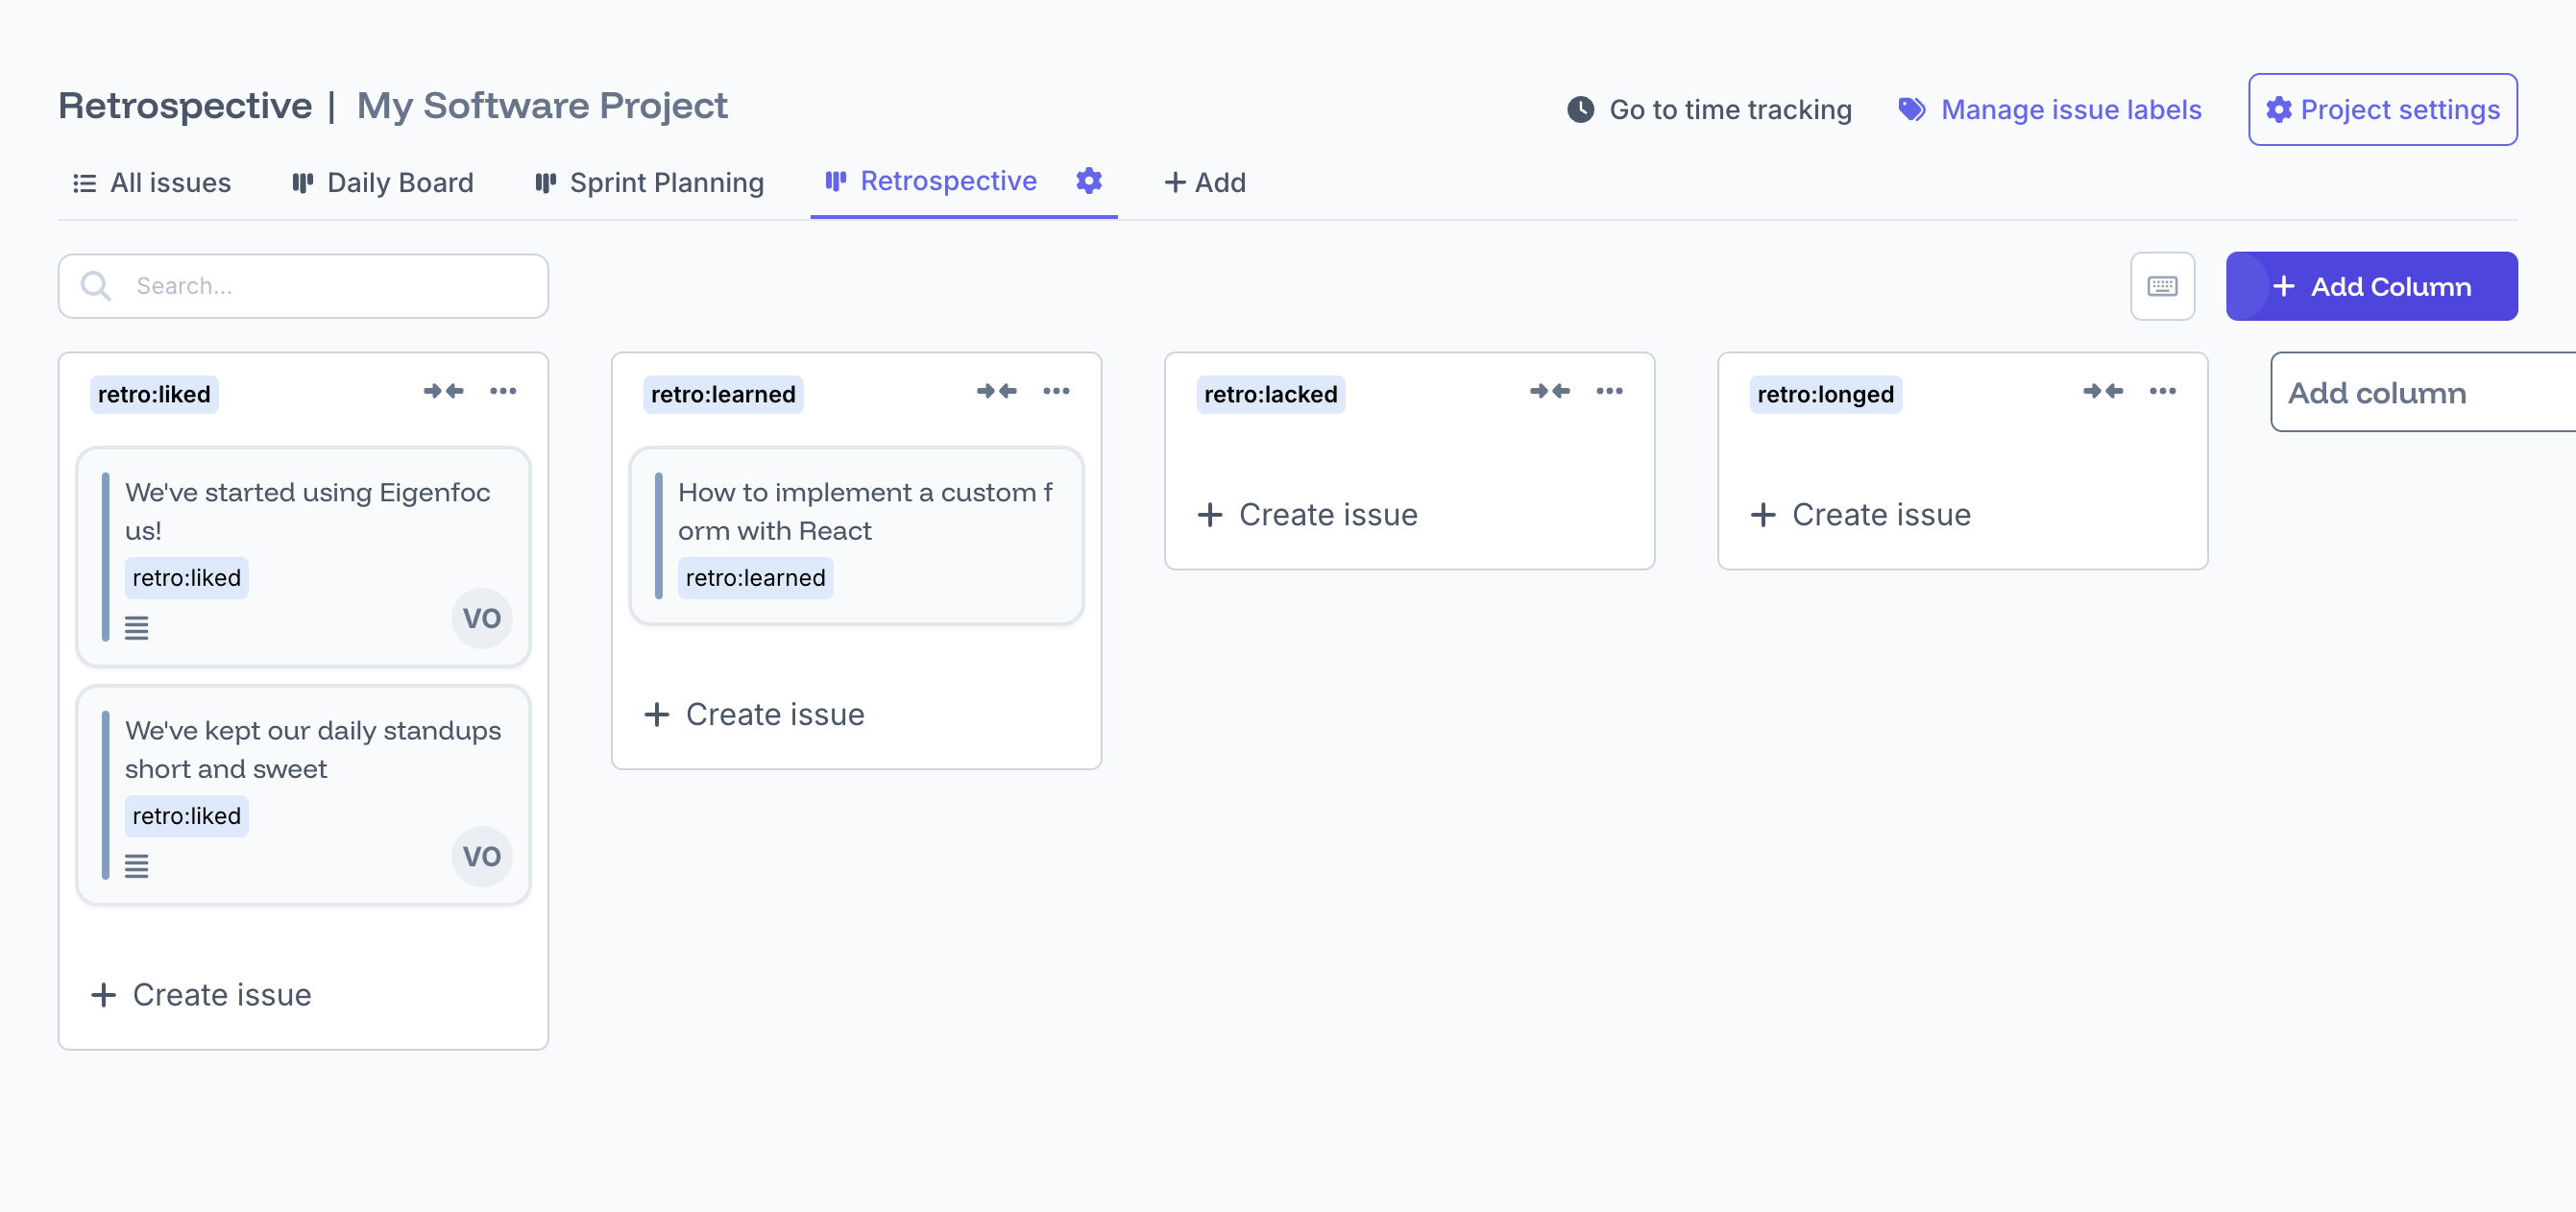Switch to the Daily Board tab

[383, 183]
